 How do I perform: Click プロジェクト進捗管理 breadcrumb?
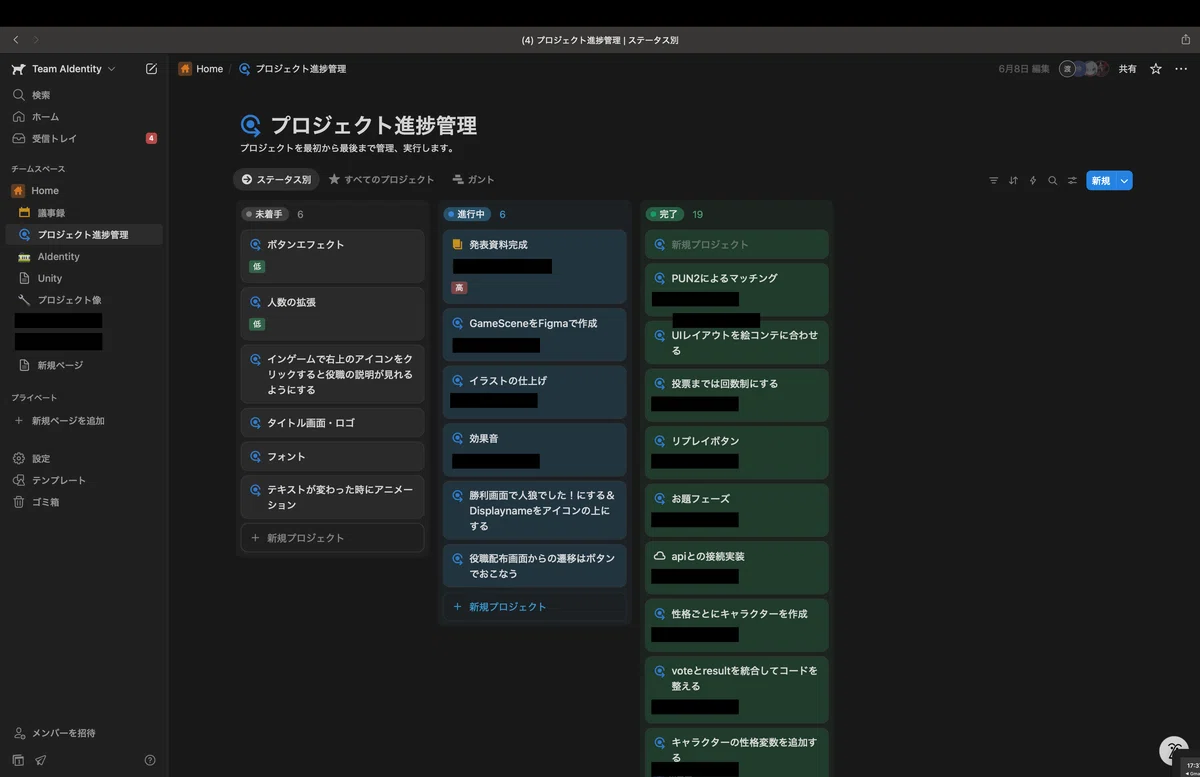click(x=292, y=69)
